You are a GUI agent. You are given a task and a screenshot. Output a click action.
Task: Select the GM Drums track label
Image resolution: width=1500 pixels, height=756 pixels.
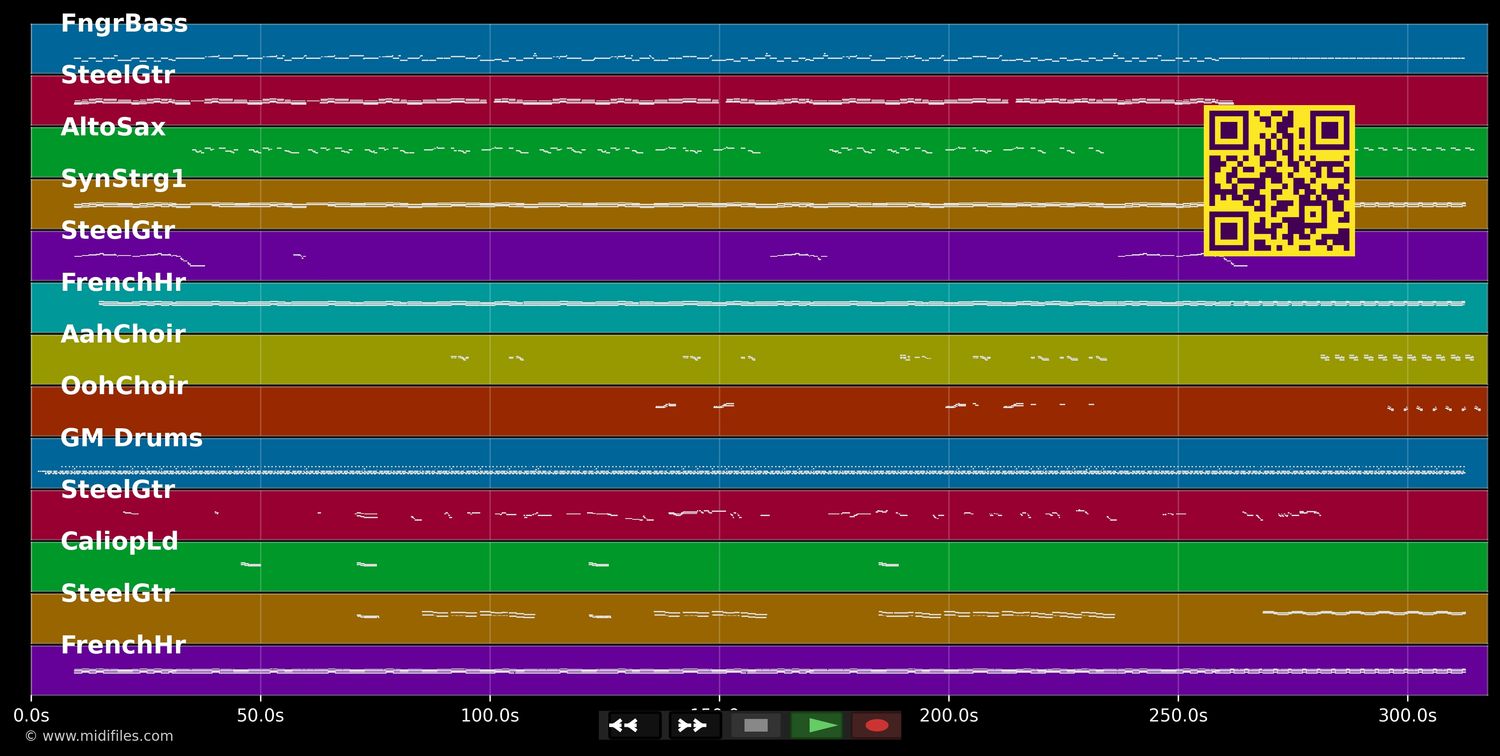click(131, 439)
